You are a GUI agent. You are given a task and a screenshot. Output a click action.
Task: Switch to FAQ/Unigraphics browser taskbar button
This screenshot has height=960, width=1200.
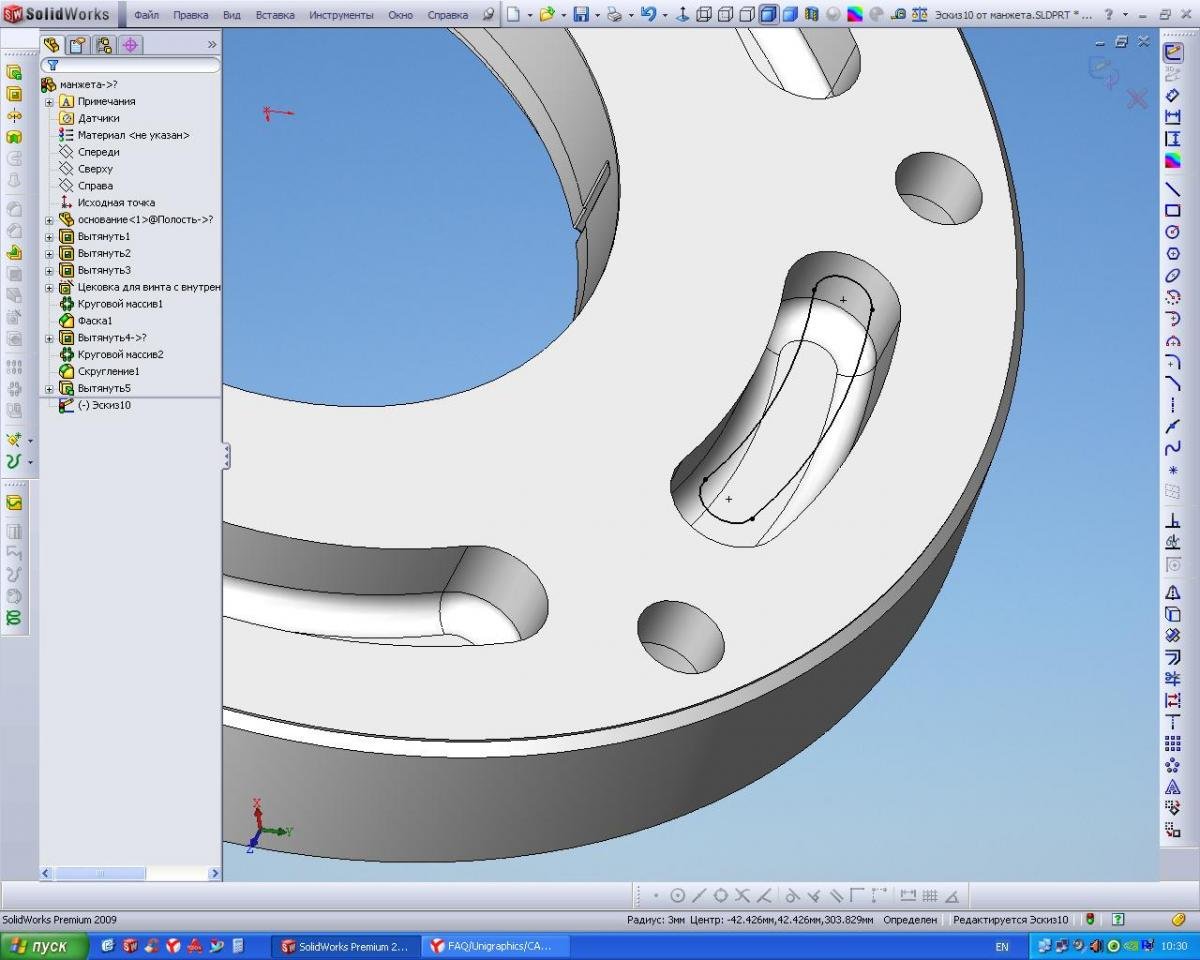493,946
